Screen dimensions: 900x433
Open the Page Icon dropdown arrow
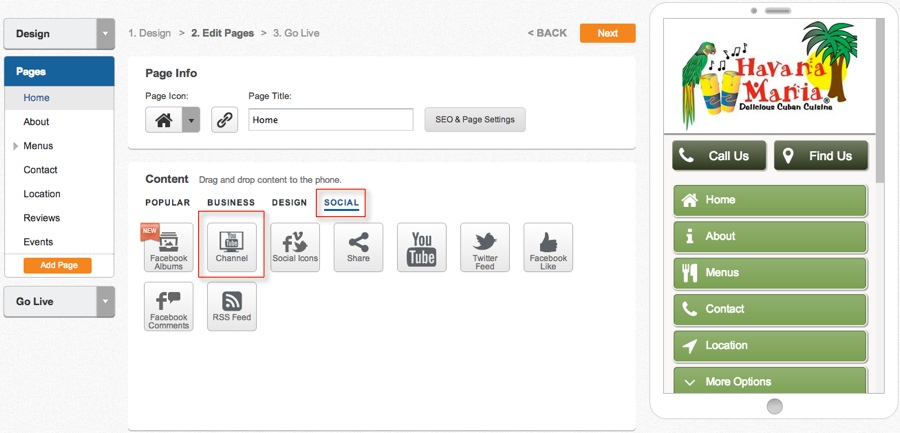click(191, 120)
